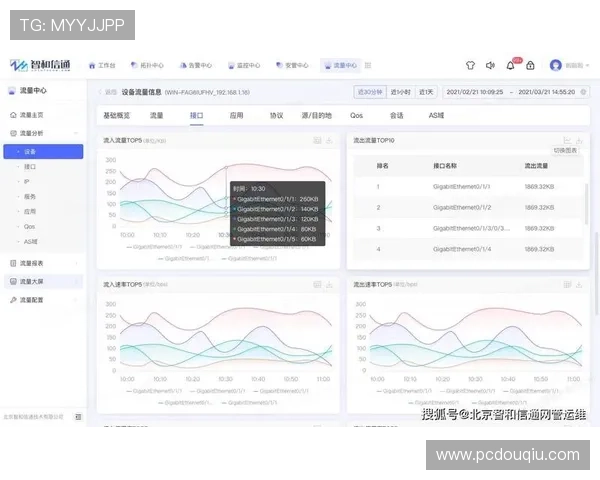
Task: Open the notification bell with red badge
Action: click(x=510, y=65)
